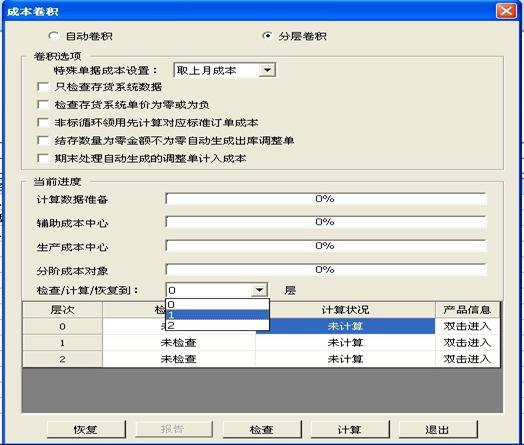Image resolution: width=524 pixels, height=445 pixels.
Task: Click the 检查 button
Action: pos(262,429)
